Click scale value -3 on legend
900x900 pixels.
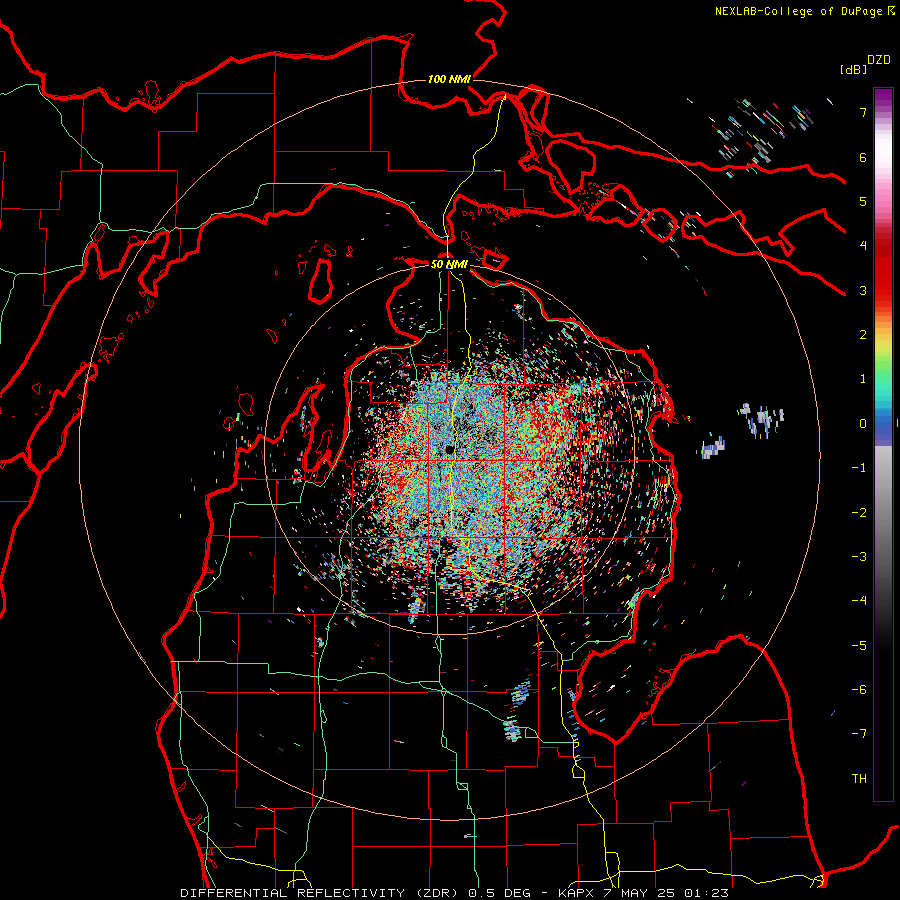[859, 557]
